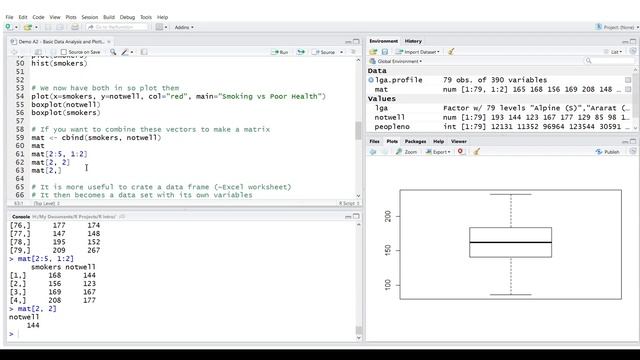Screen dimensions: 640x360
Task: Maximize the Console pane
Action: (356, 216)
